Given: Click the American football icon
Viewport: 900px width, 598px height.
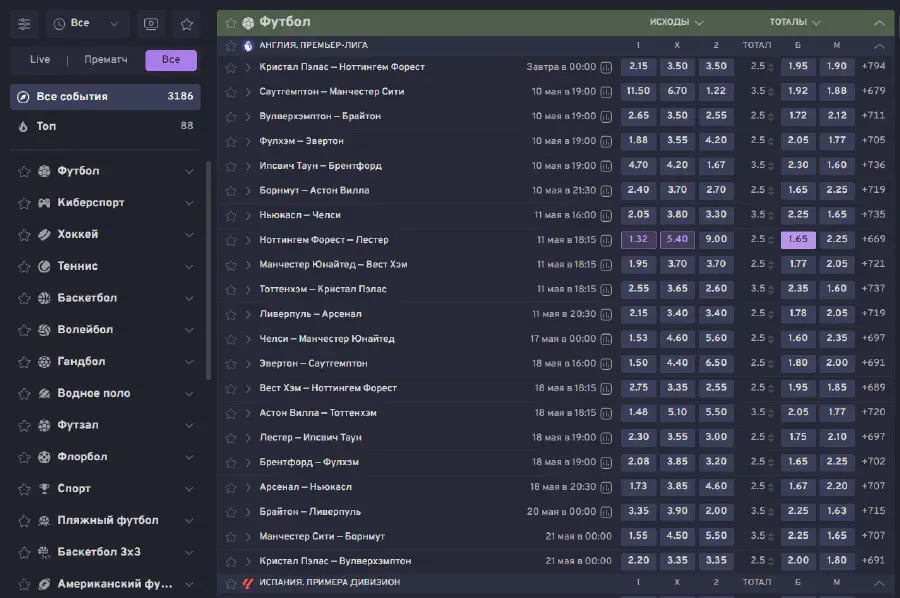Looking at the screenshot, I should 44,584.
